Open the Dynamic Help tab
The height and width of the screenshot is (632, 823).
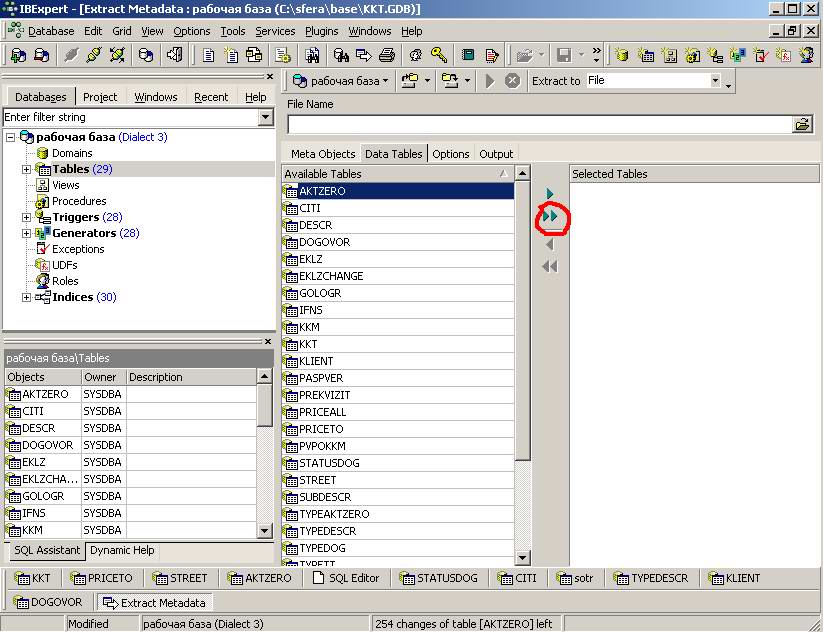[122, 550]
